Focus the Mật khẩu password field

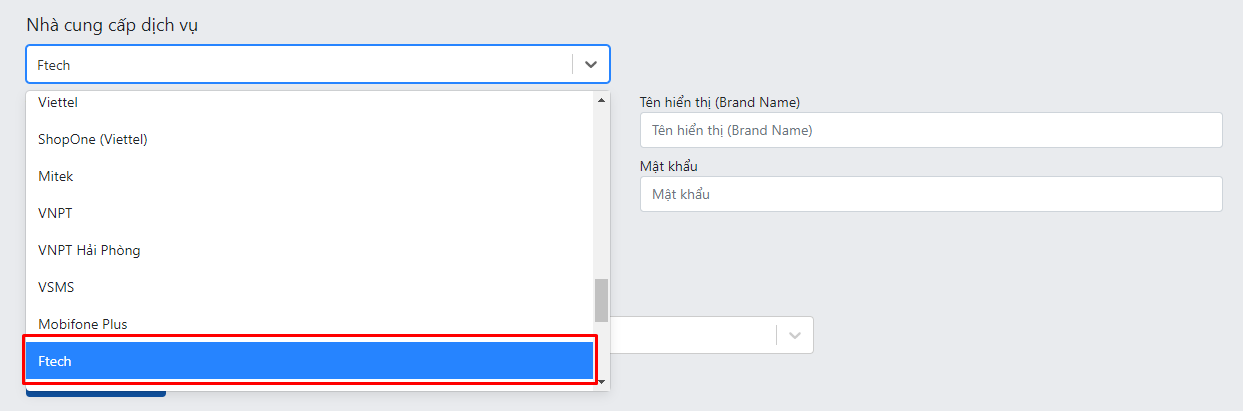point(931,194)
